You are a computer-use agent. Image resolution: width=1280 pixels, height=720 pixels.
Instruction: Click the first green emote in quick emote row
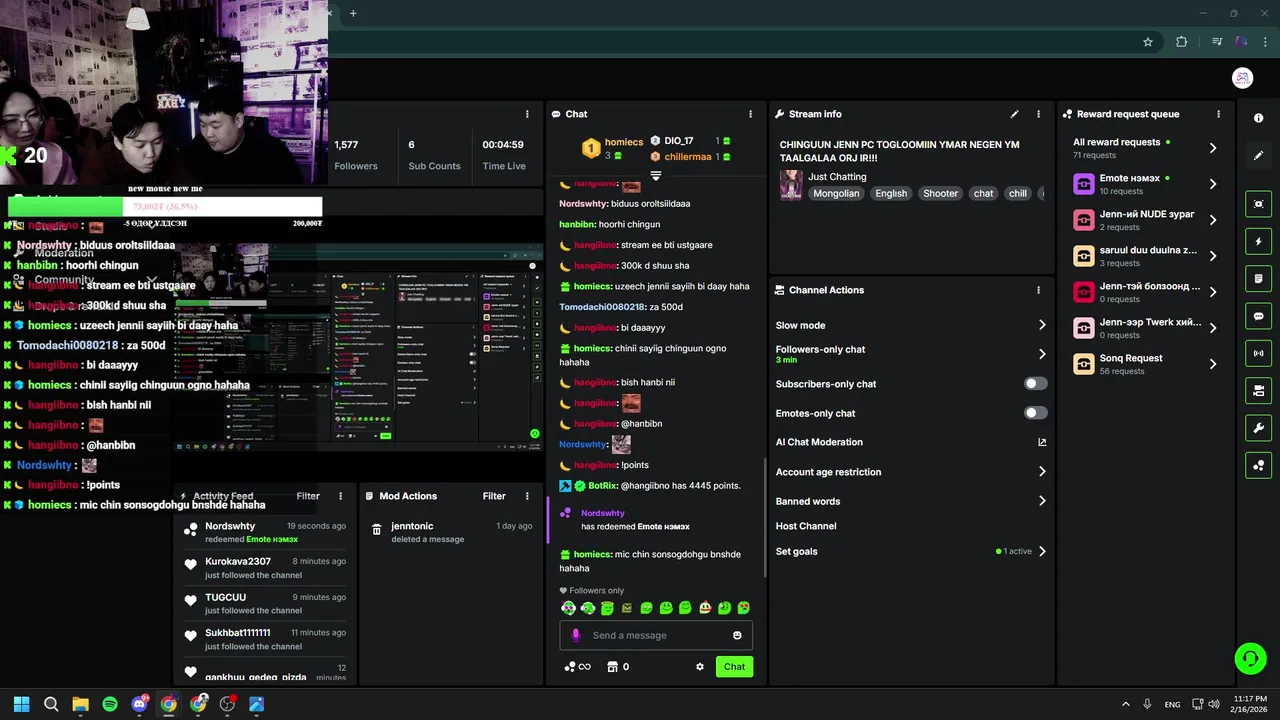point(568,608)
